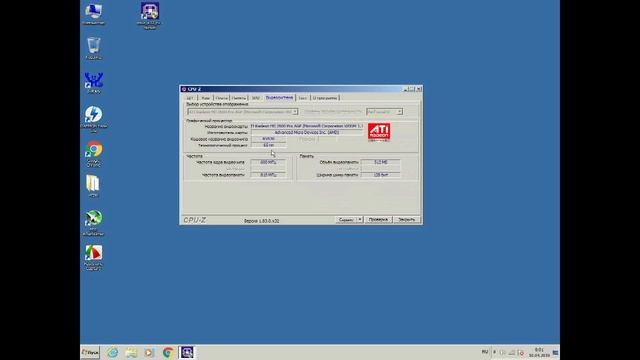Minimize the CPU-Z window
Viewport: 640px width, 360px height.
point(405,89)
